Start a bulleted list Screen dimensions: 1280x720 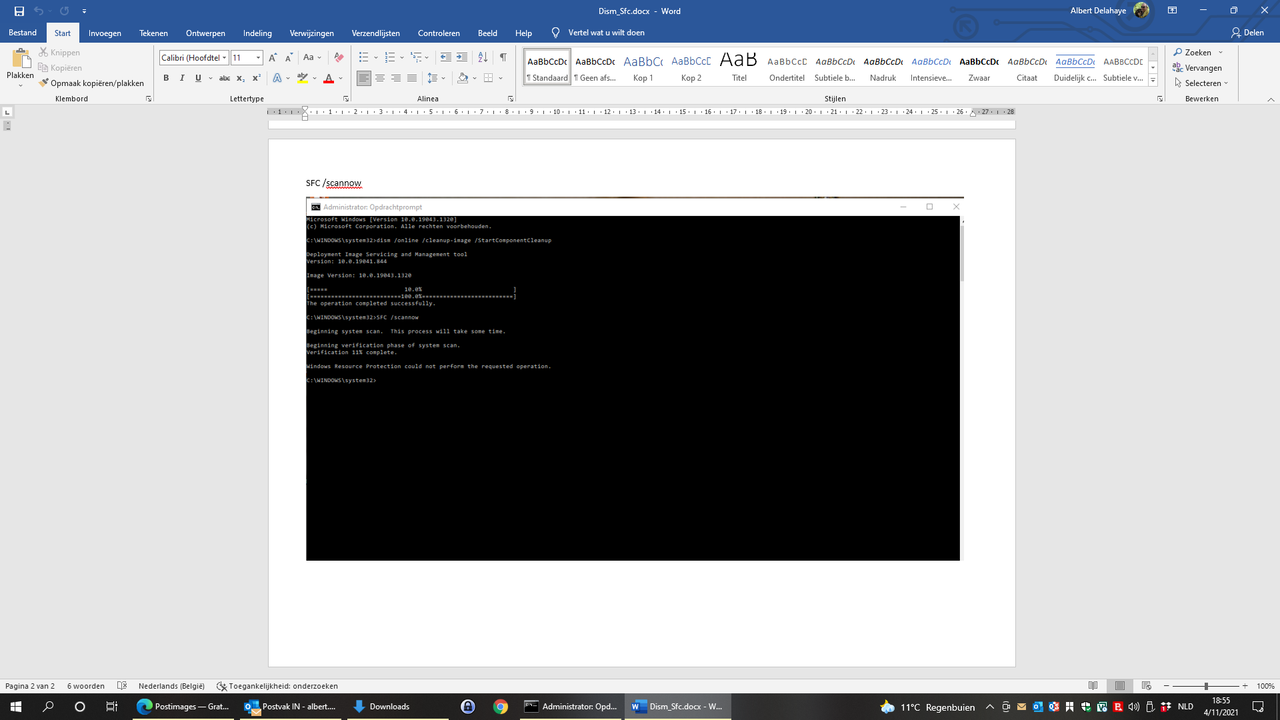click(363, 58)
